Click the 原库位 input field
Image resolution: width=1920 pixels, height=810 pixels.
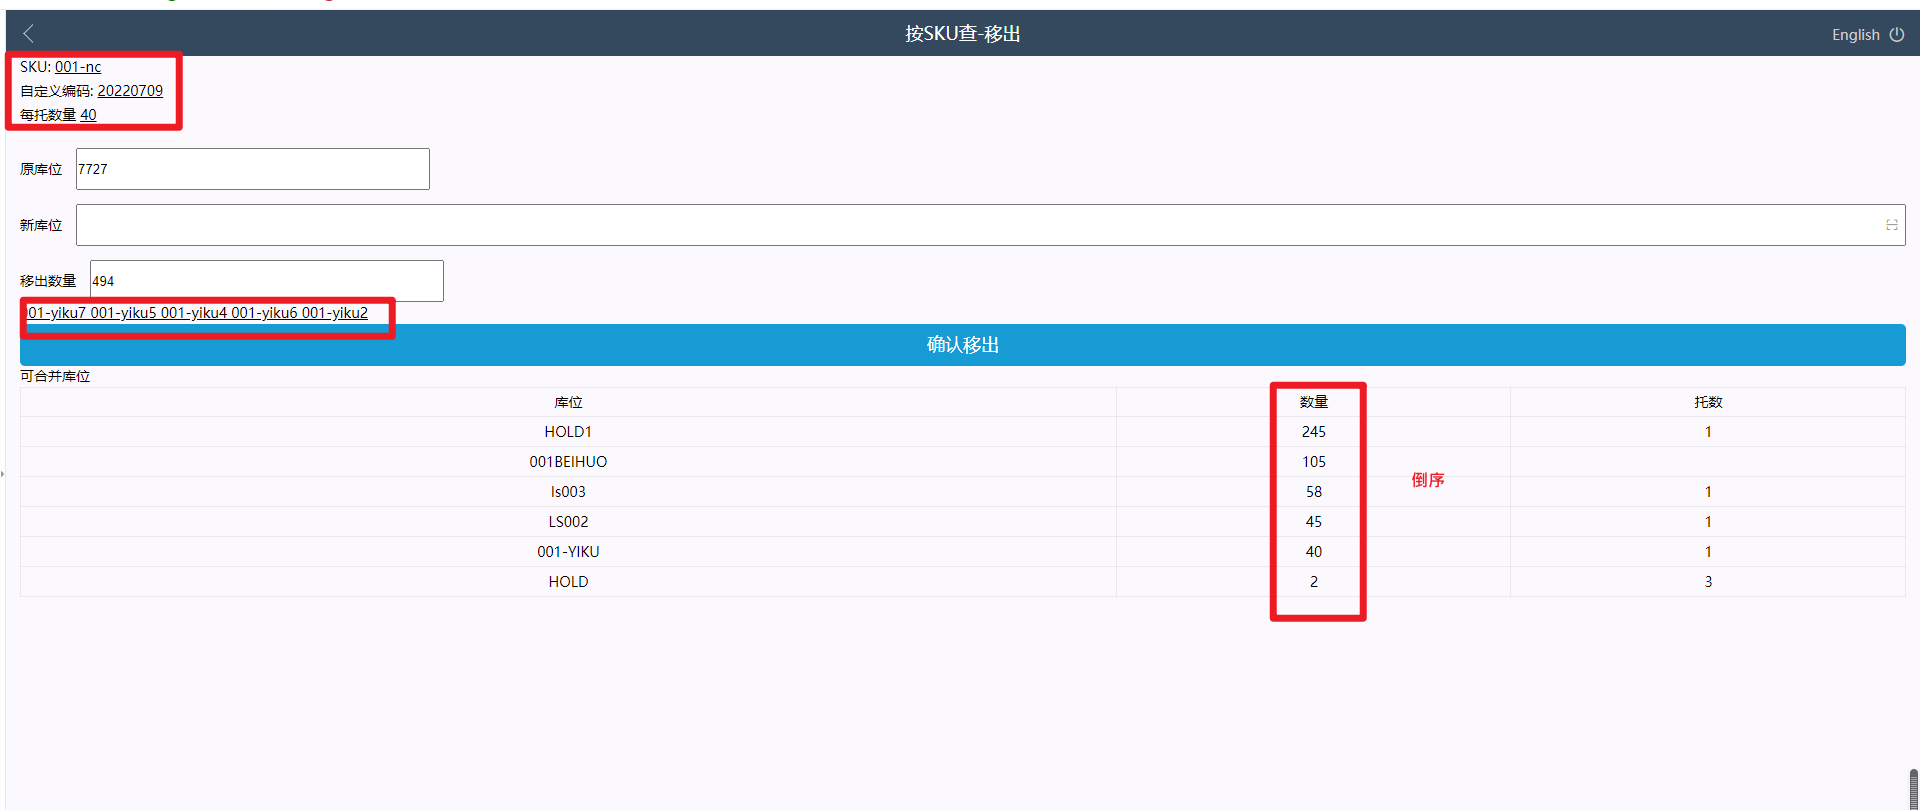[x=253, y=169]
